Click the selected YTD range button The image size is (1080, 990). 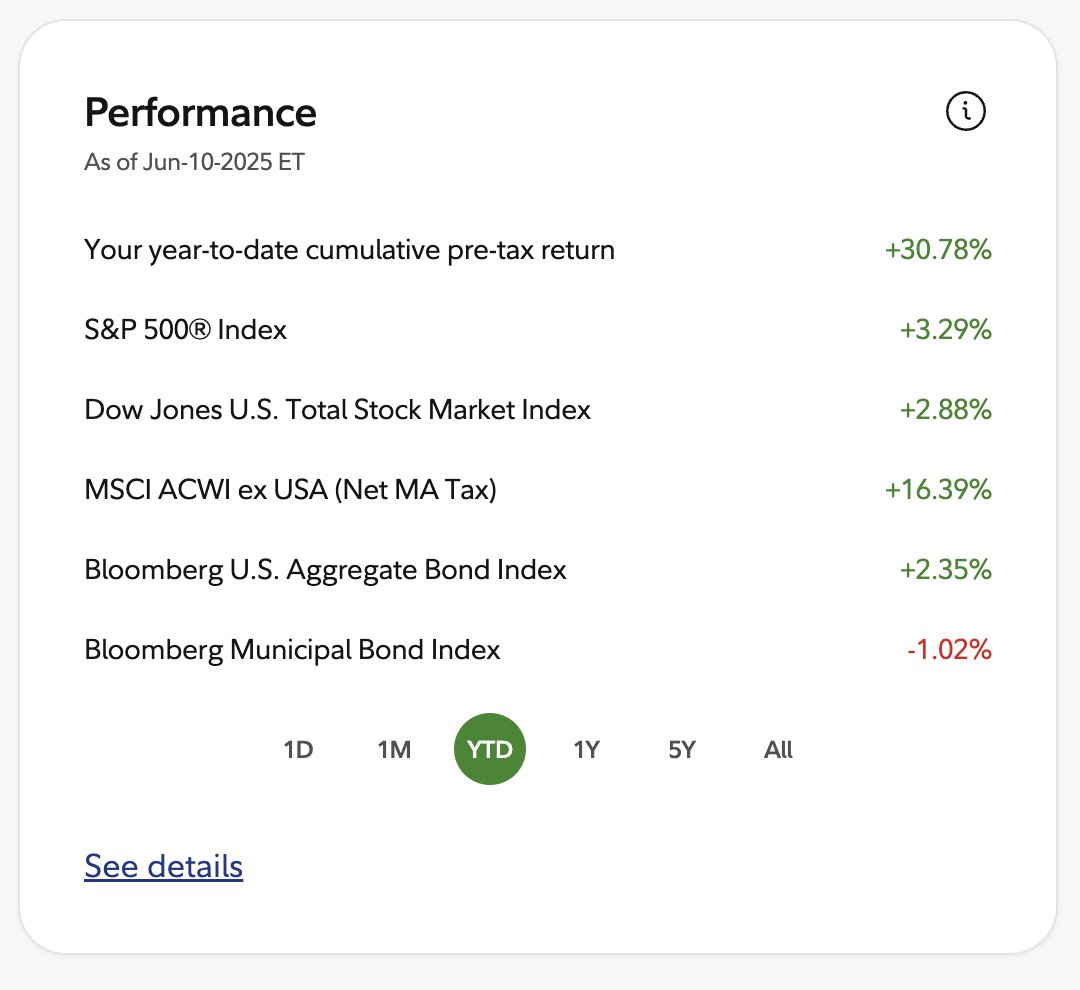(490, 749)
